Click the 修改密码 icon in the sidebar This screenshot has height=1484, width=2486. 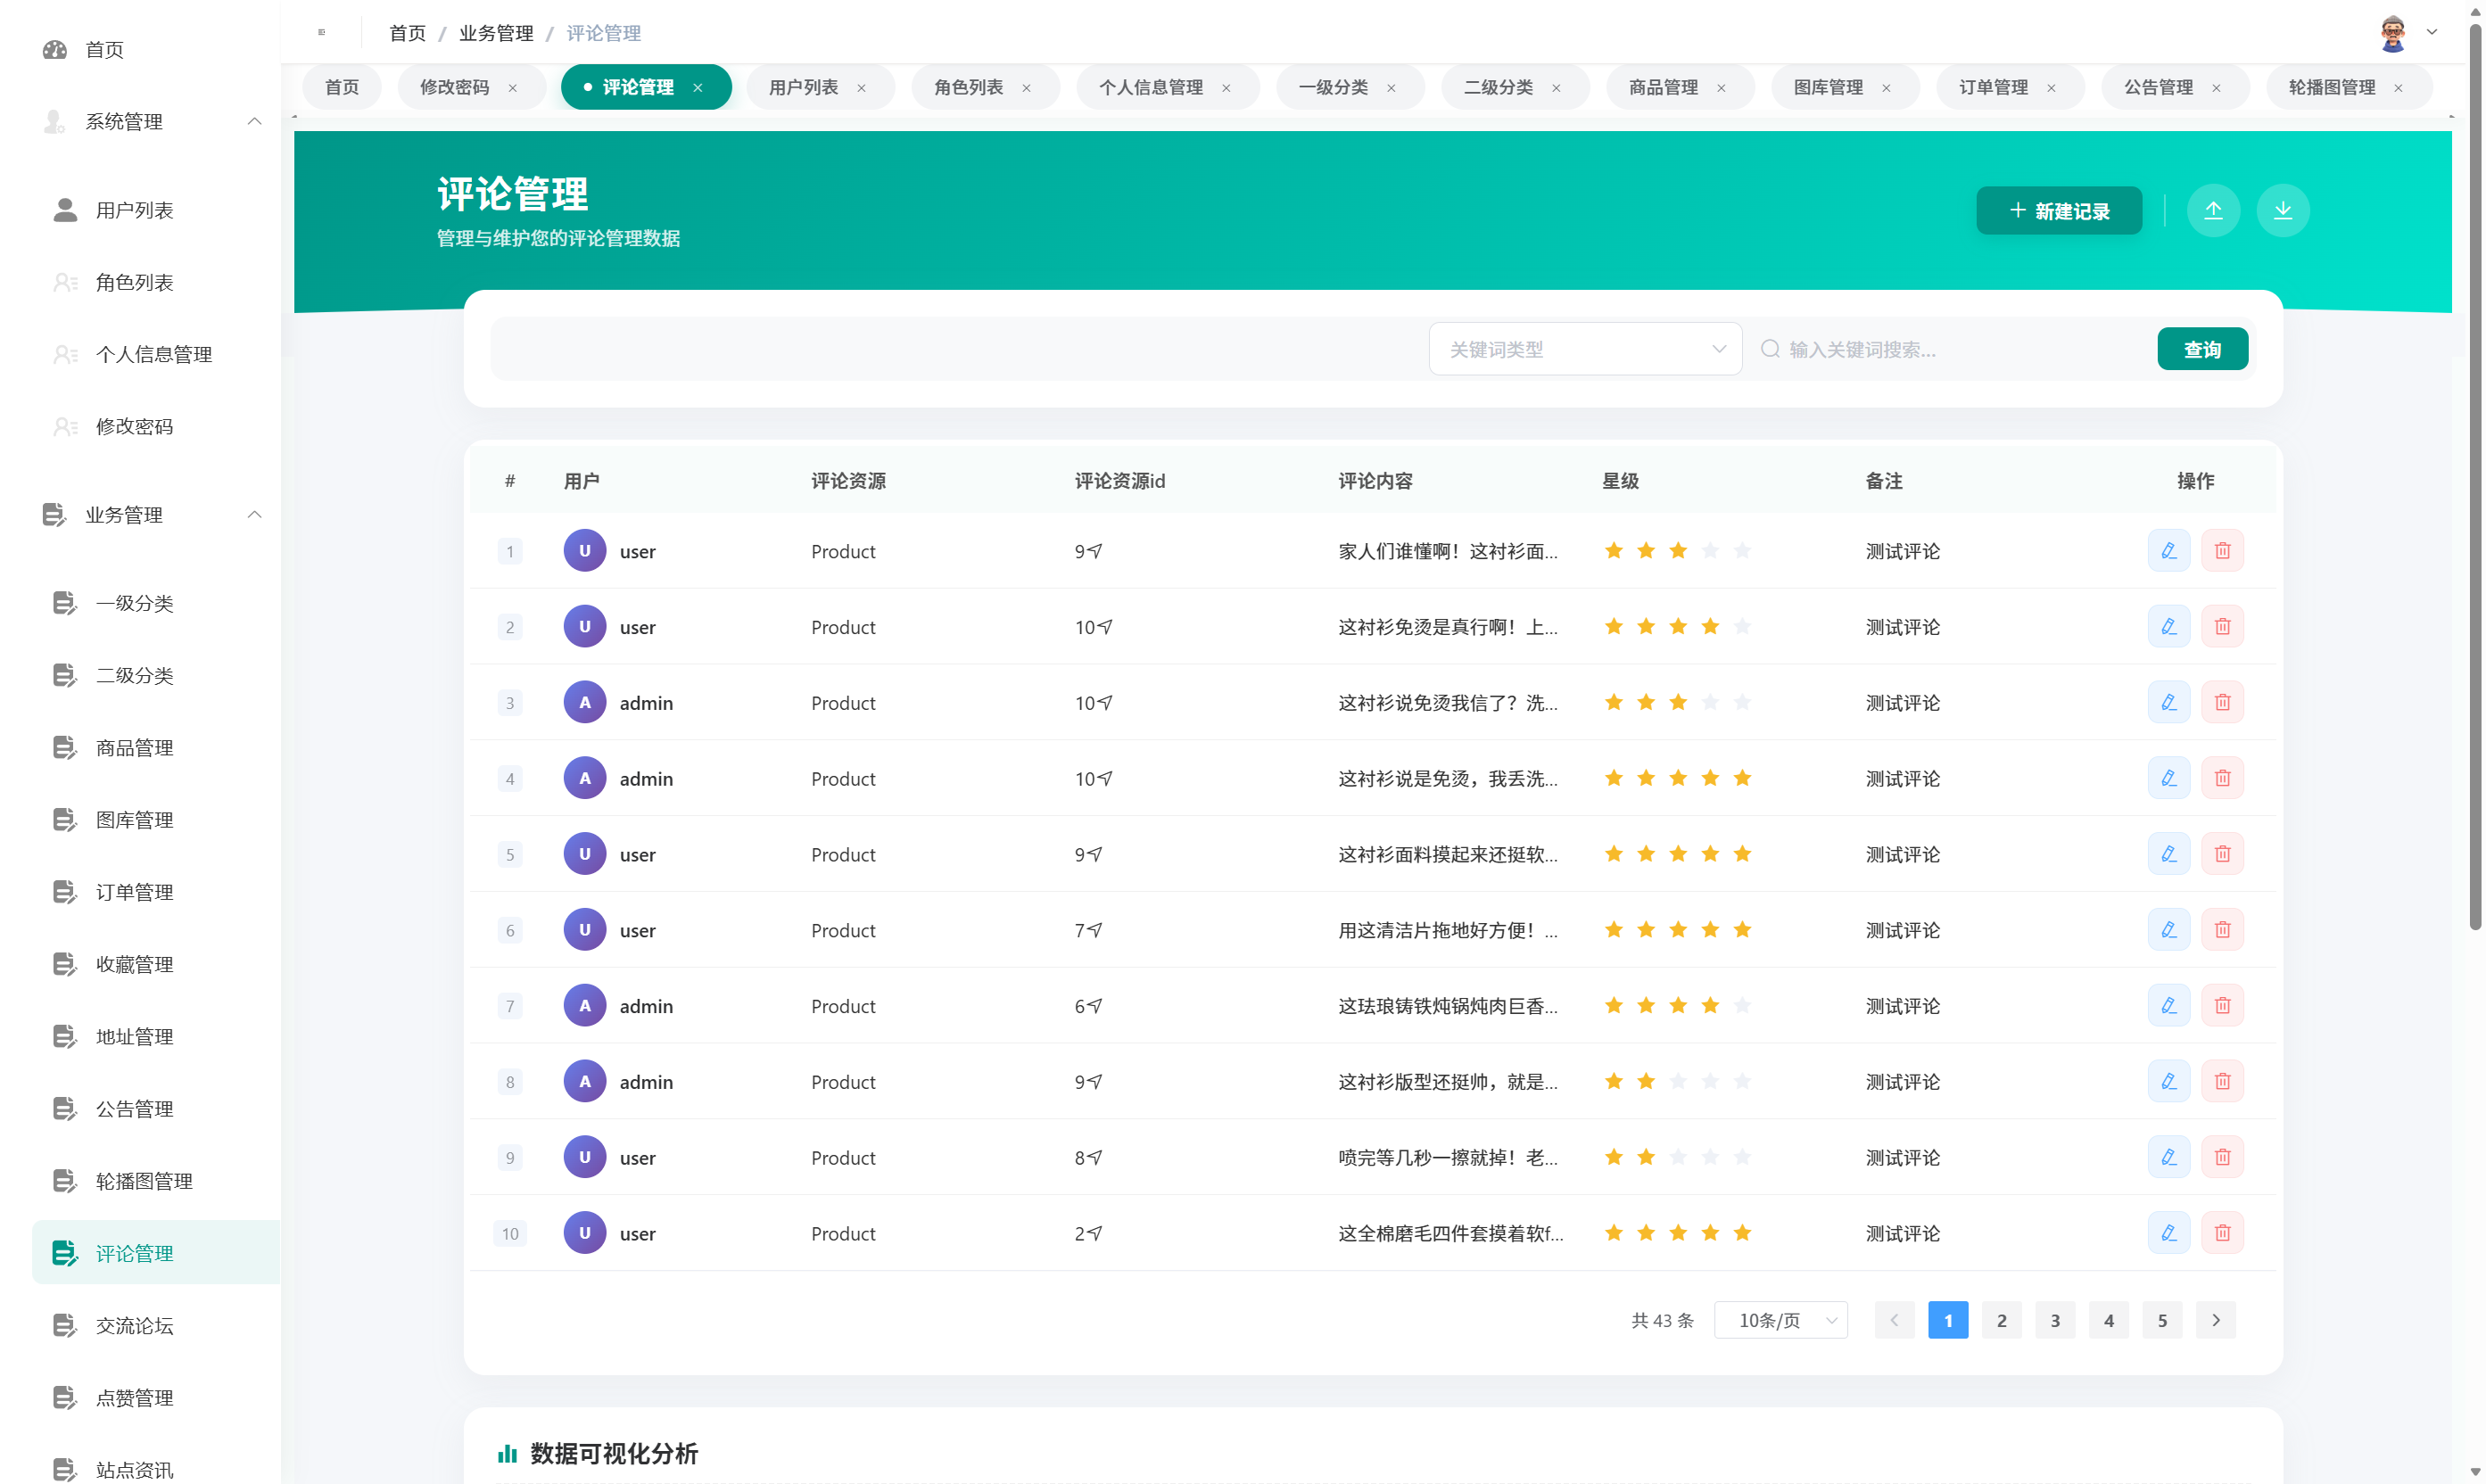(64, 425)
